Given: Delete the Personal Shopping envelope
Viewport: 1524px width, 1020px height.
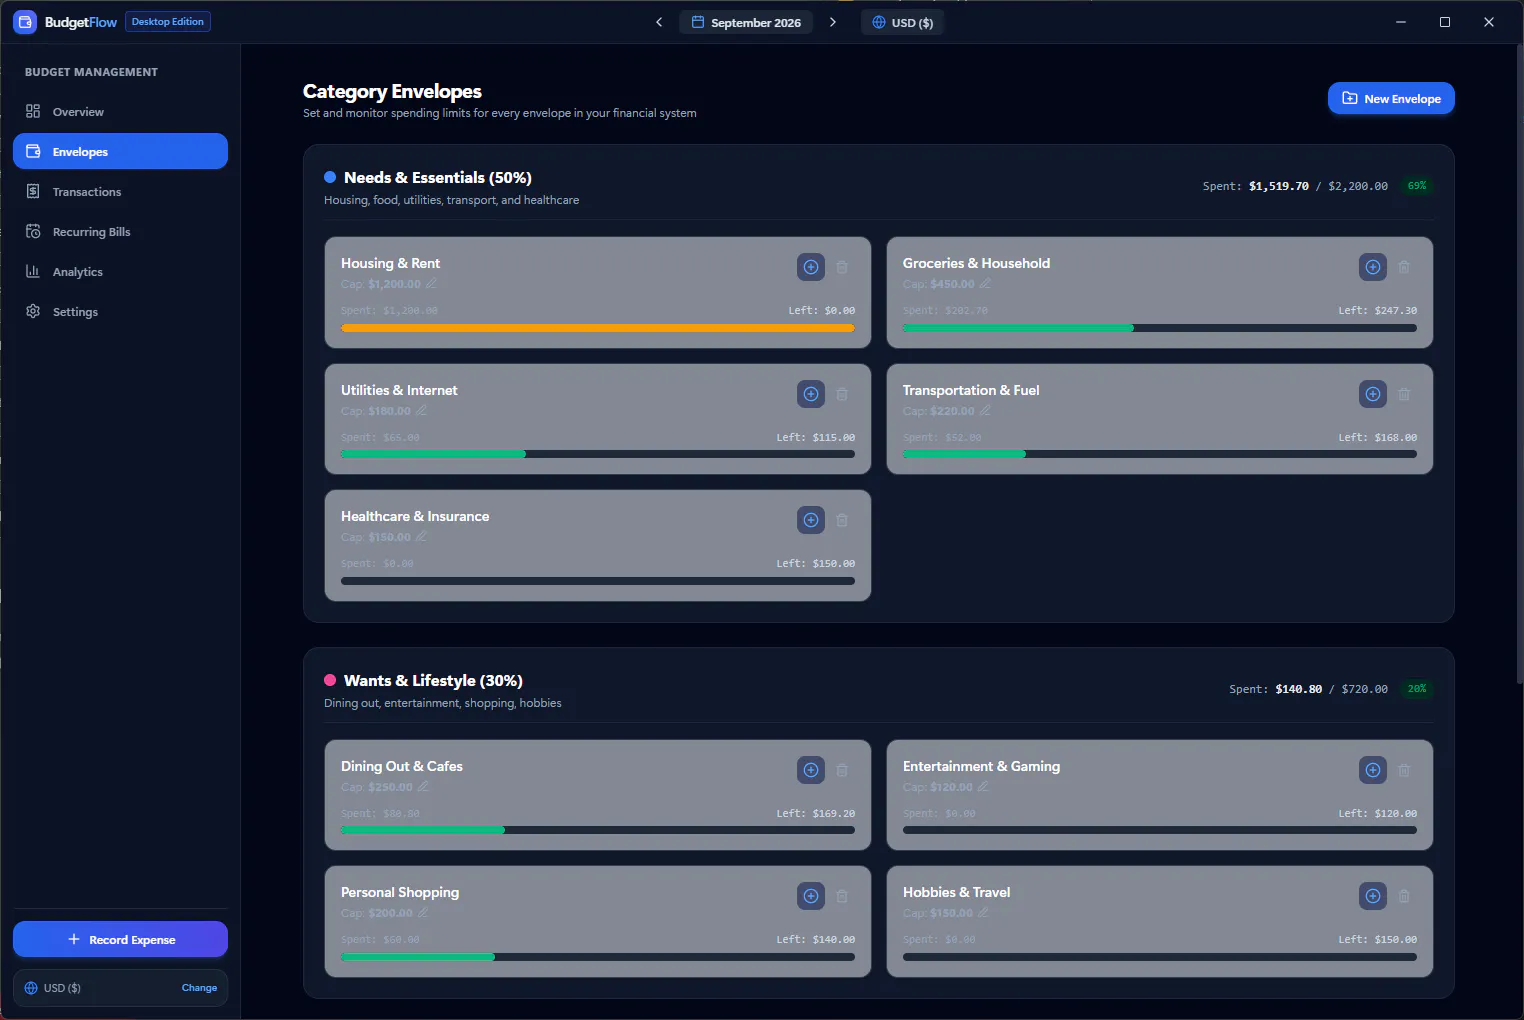Looking at the screenshot, I should click(842, 896).
